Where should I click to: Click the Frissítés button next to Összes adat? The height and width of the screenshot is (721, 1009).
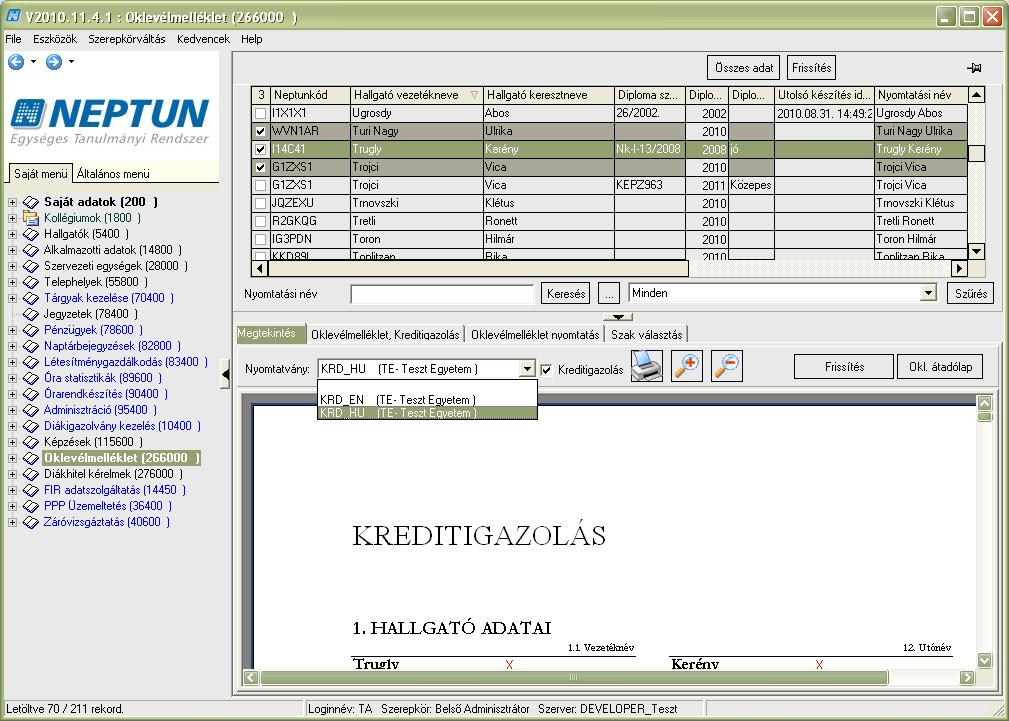[811, 68]
